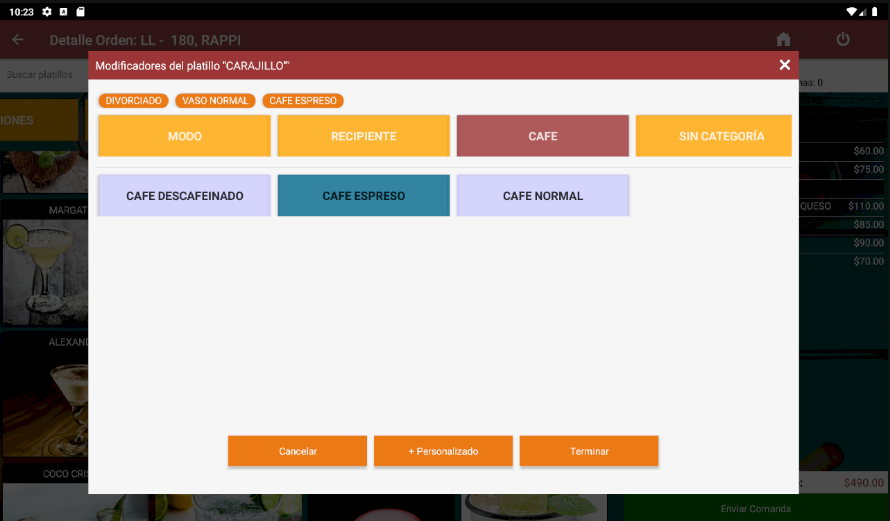The width and height of the screenshot is (890, 521).
Task: Choose the CAFE NORMAL option
Action: coord(543,195)
